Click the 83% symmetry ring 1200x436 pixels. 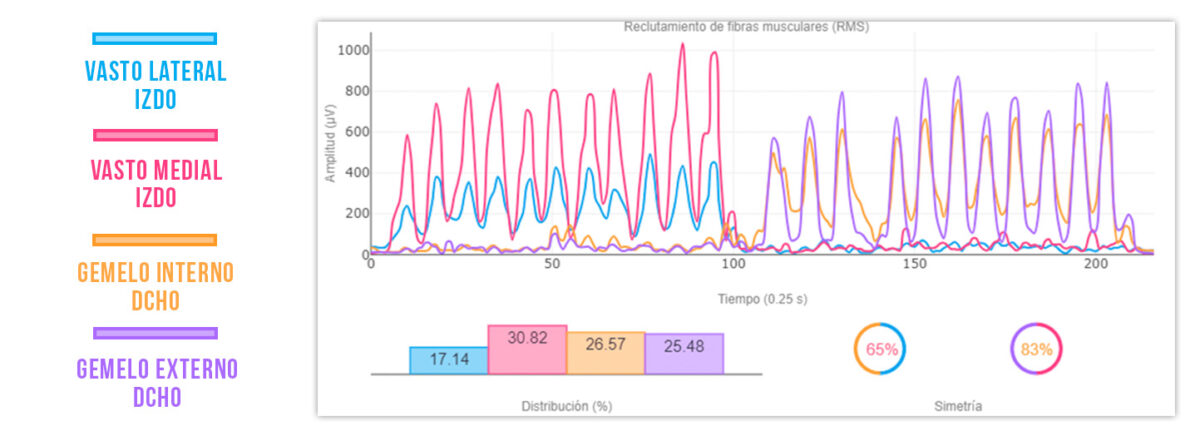pyautogui.click(x=1037, y=350)
